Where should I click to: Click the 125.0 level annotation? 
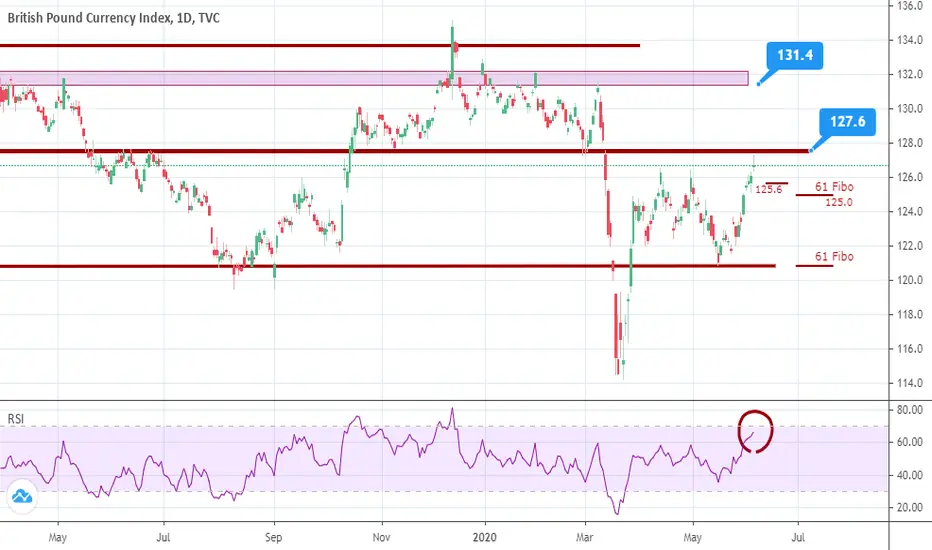point(839,202)
